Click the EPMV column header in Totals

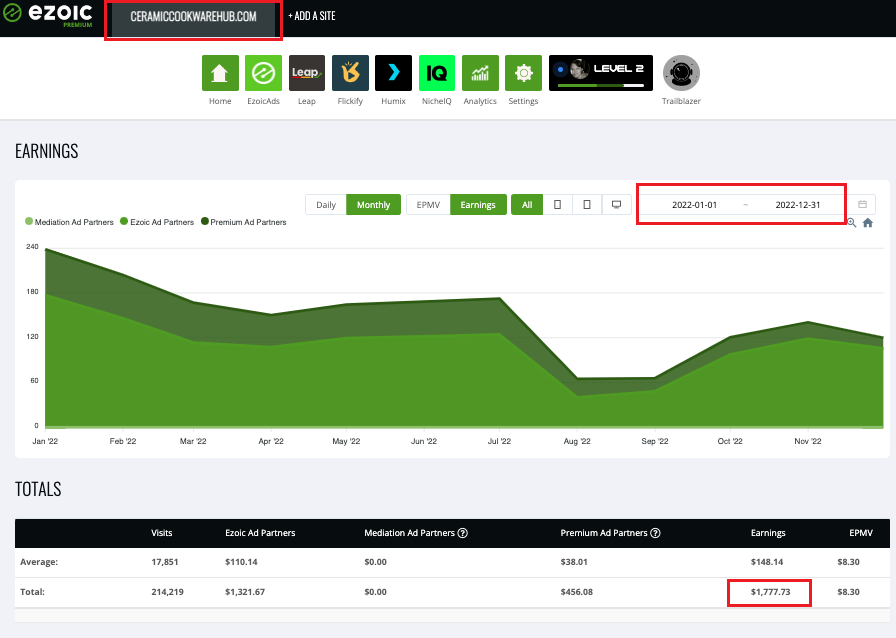(861, 533)
